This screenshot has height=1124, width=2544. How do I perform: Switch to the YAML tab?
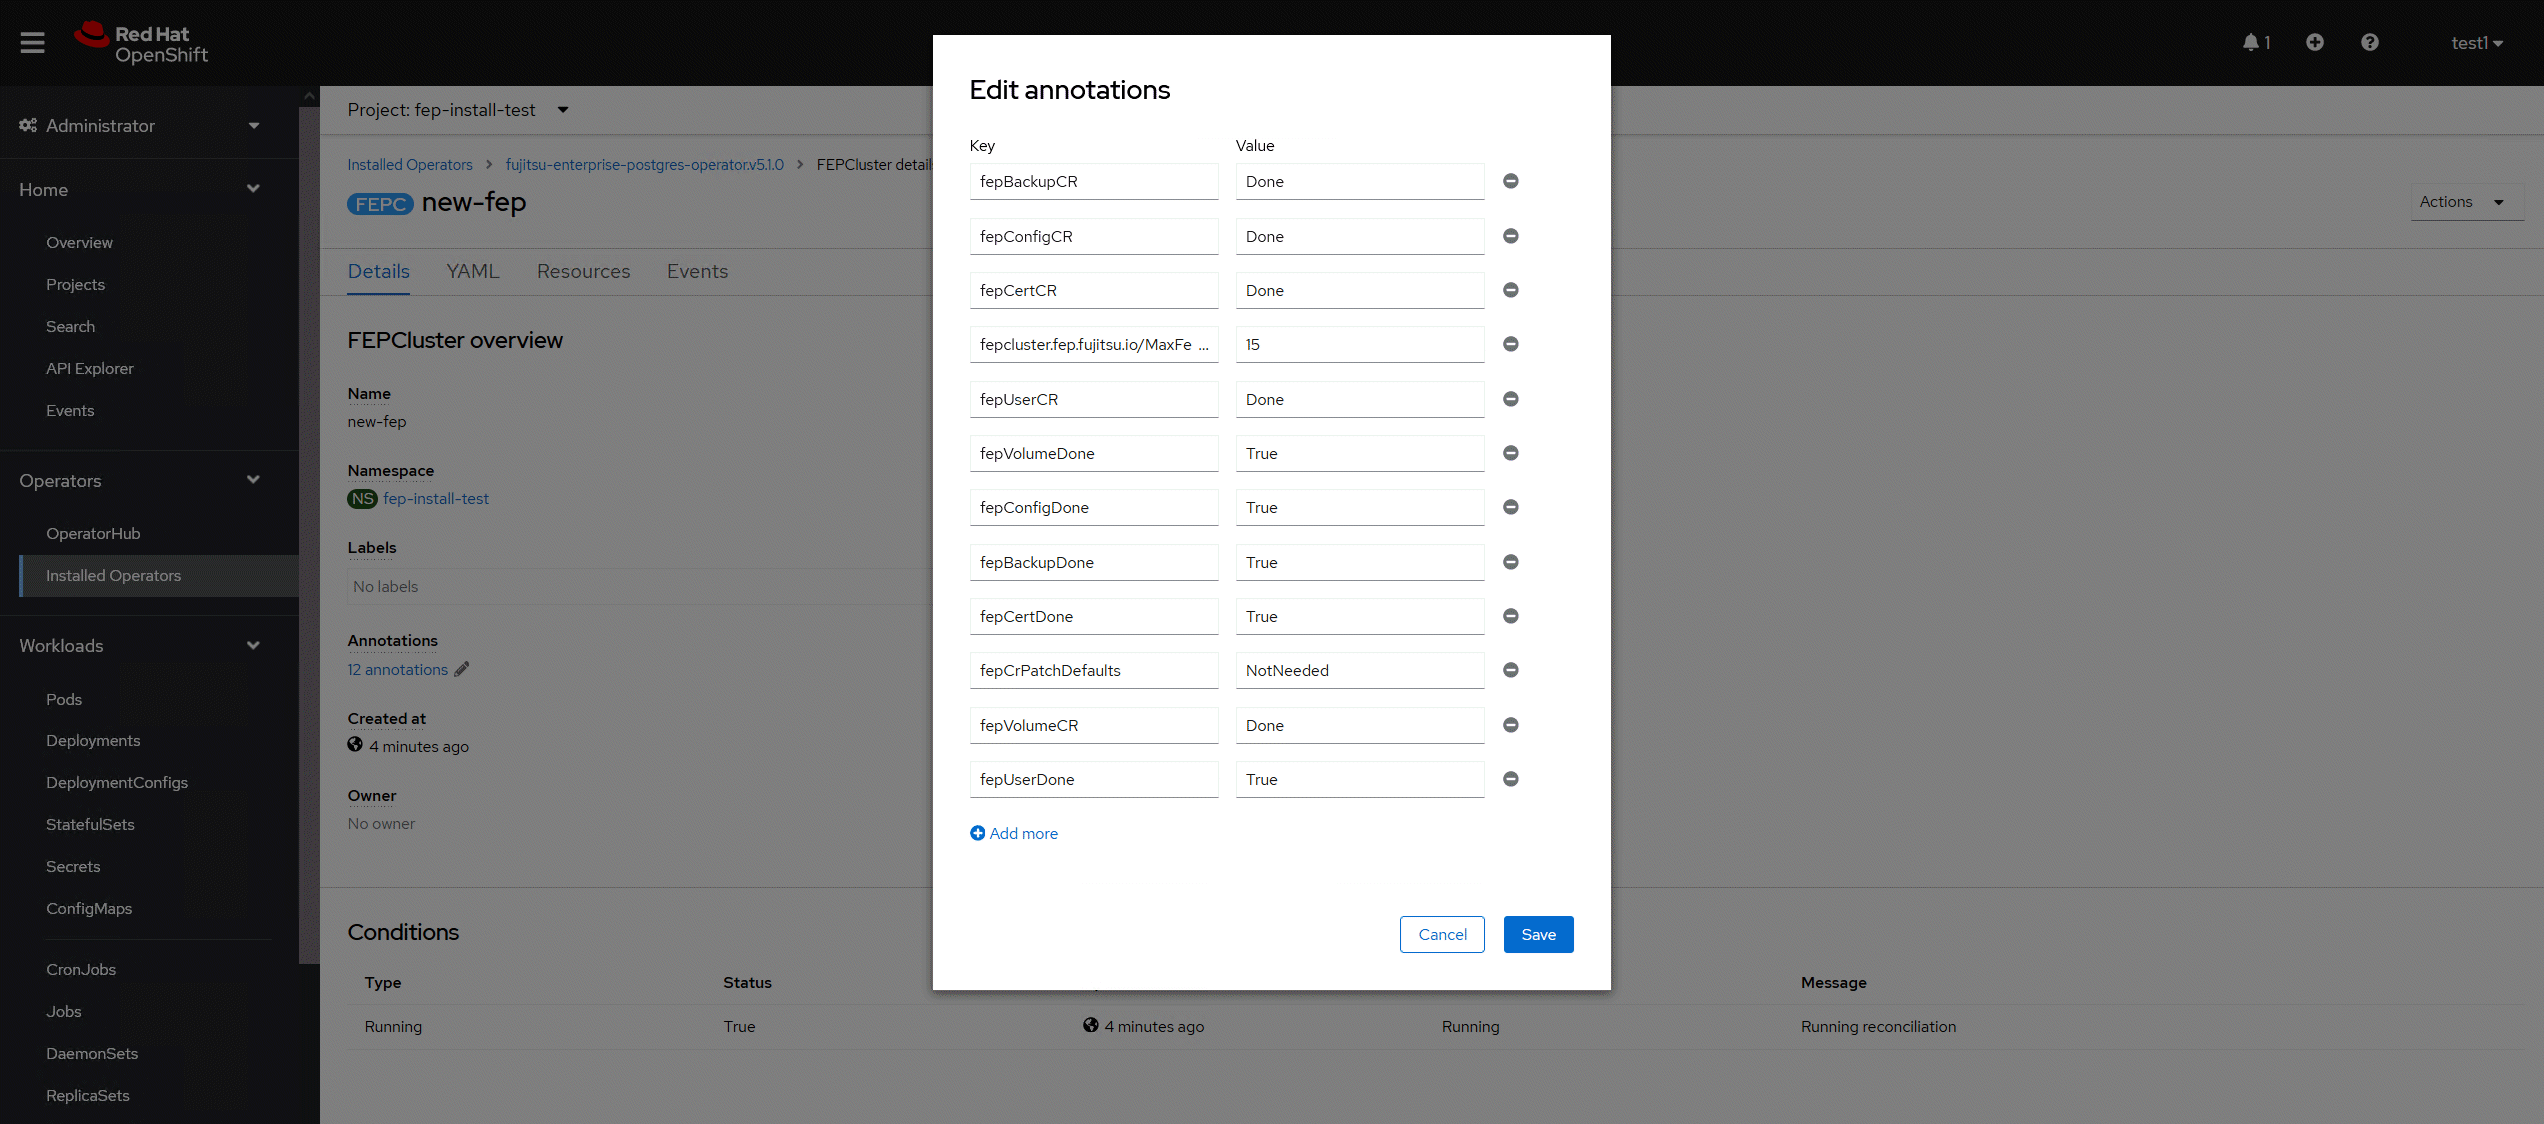(x=473, y=271)
